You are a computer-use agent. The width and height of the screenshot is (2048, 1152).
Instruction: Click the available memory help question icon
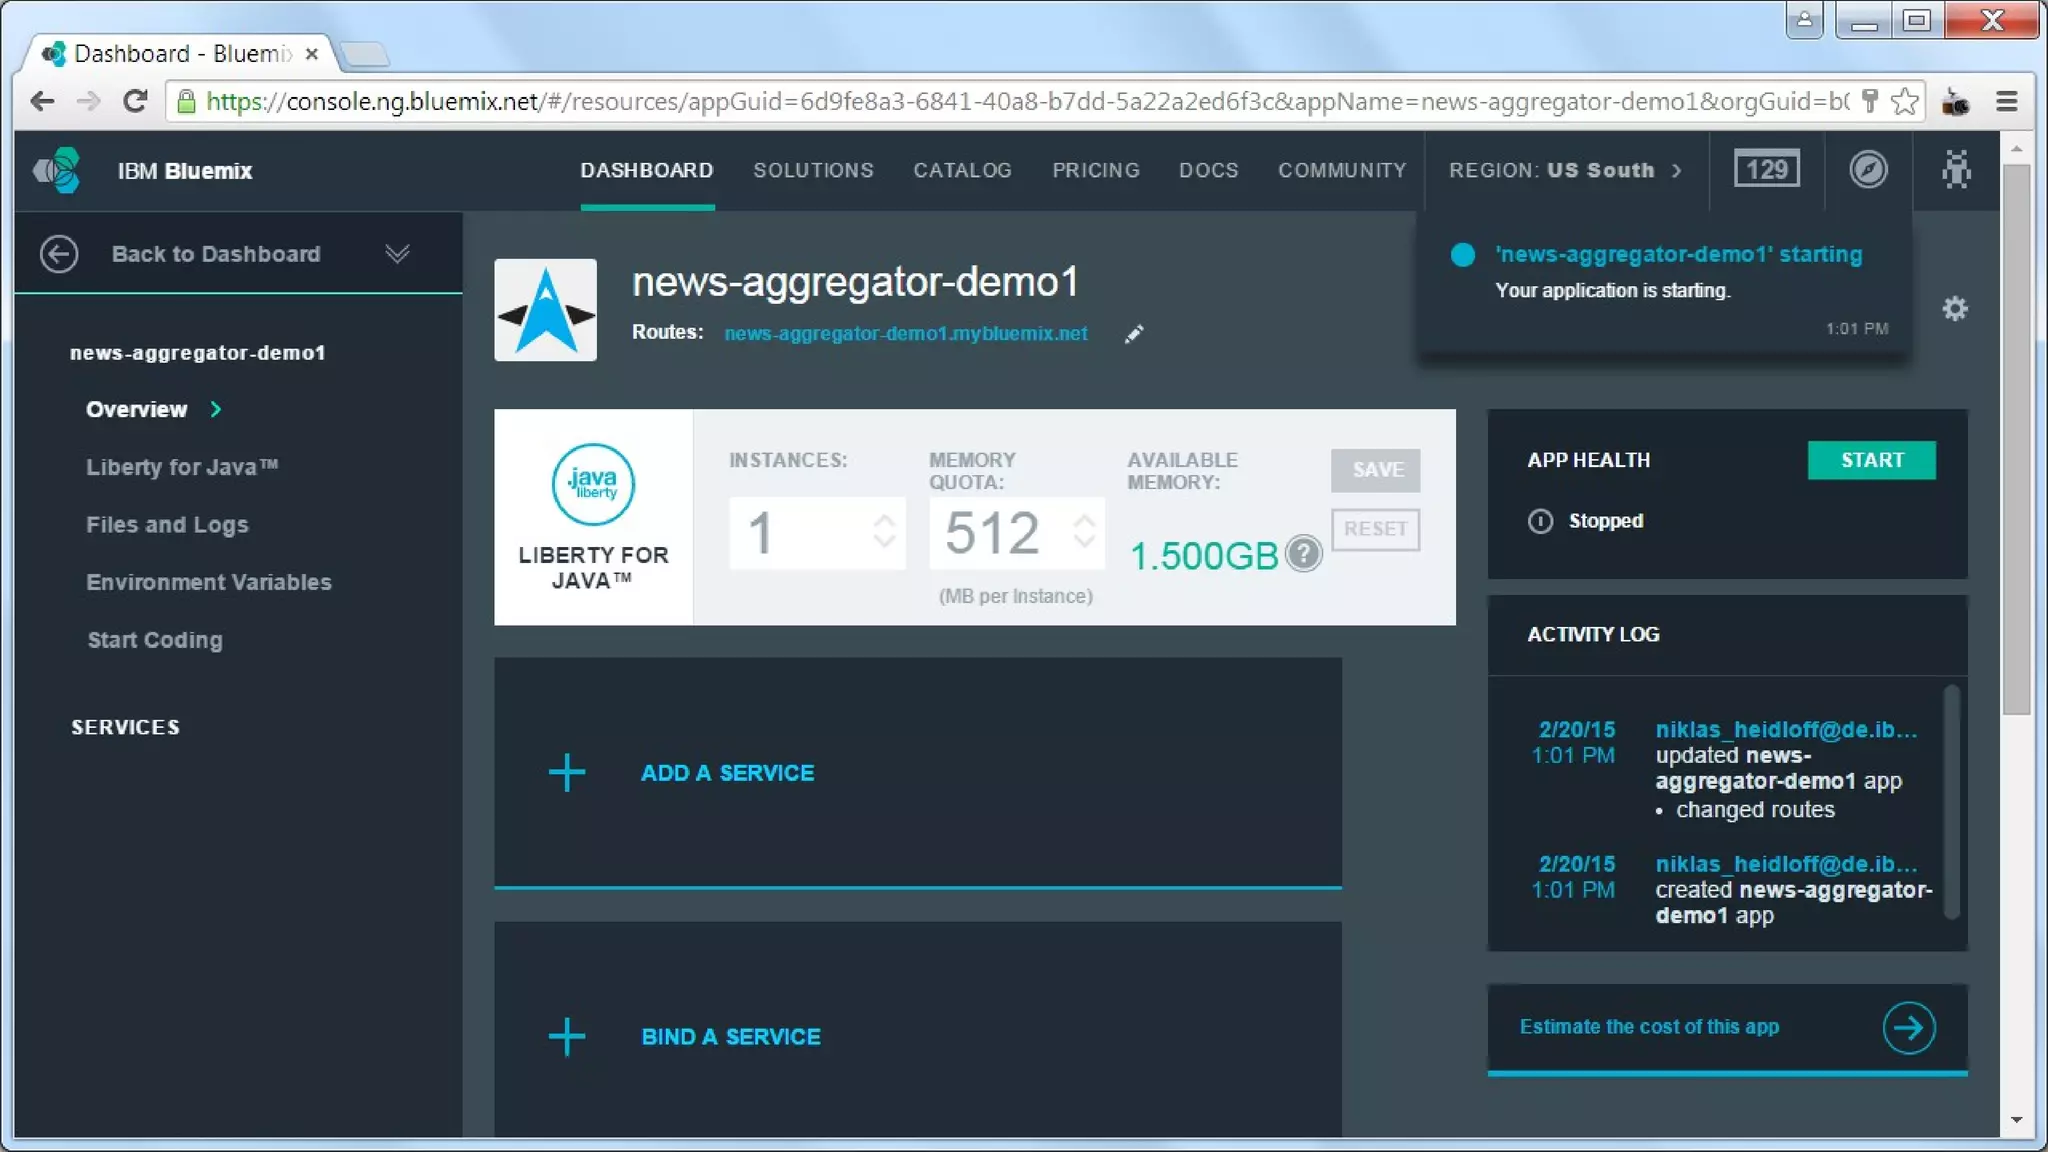pos(1303,553)
